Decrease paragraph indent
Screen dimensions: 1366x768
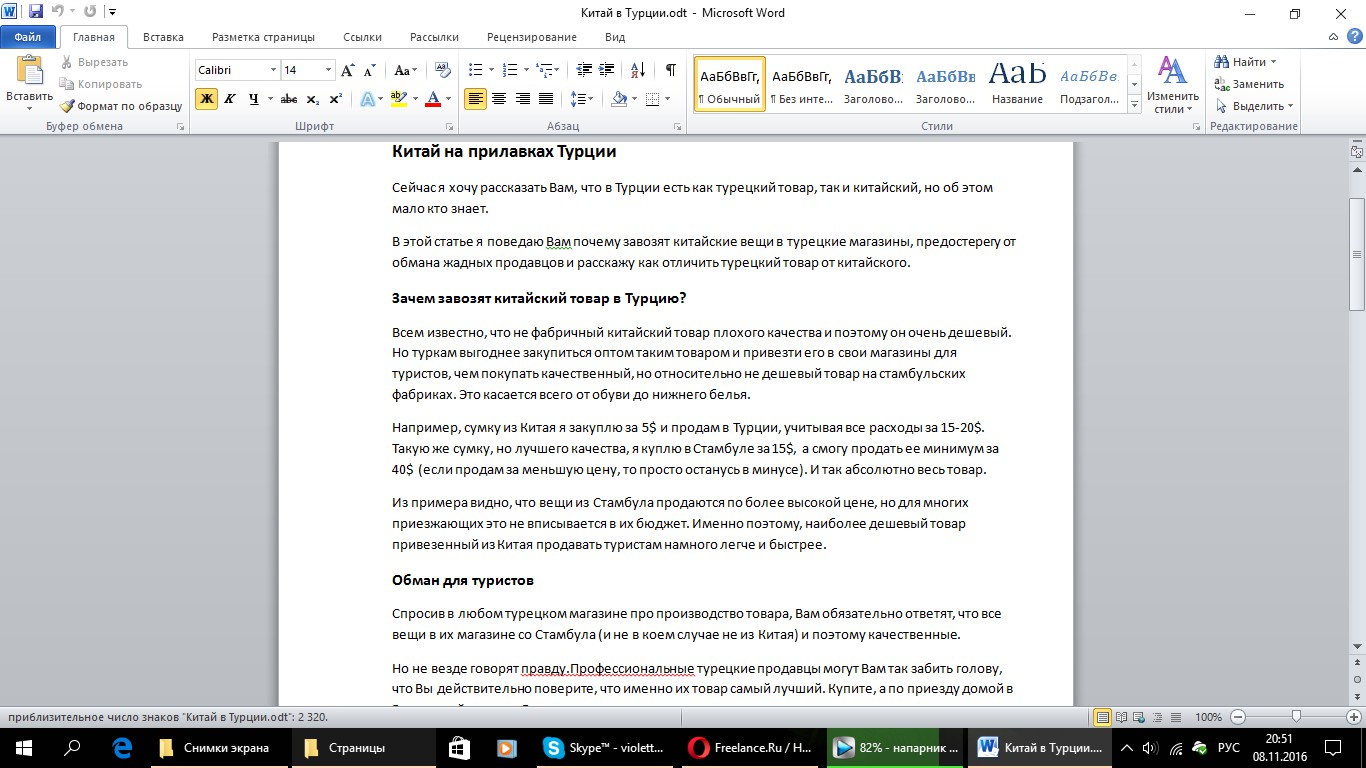582,70
